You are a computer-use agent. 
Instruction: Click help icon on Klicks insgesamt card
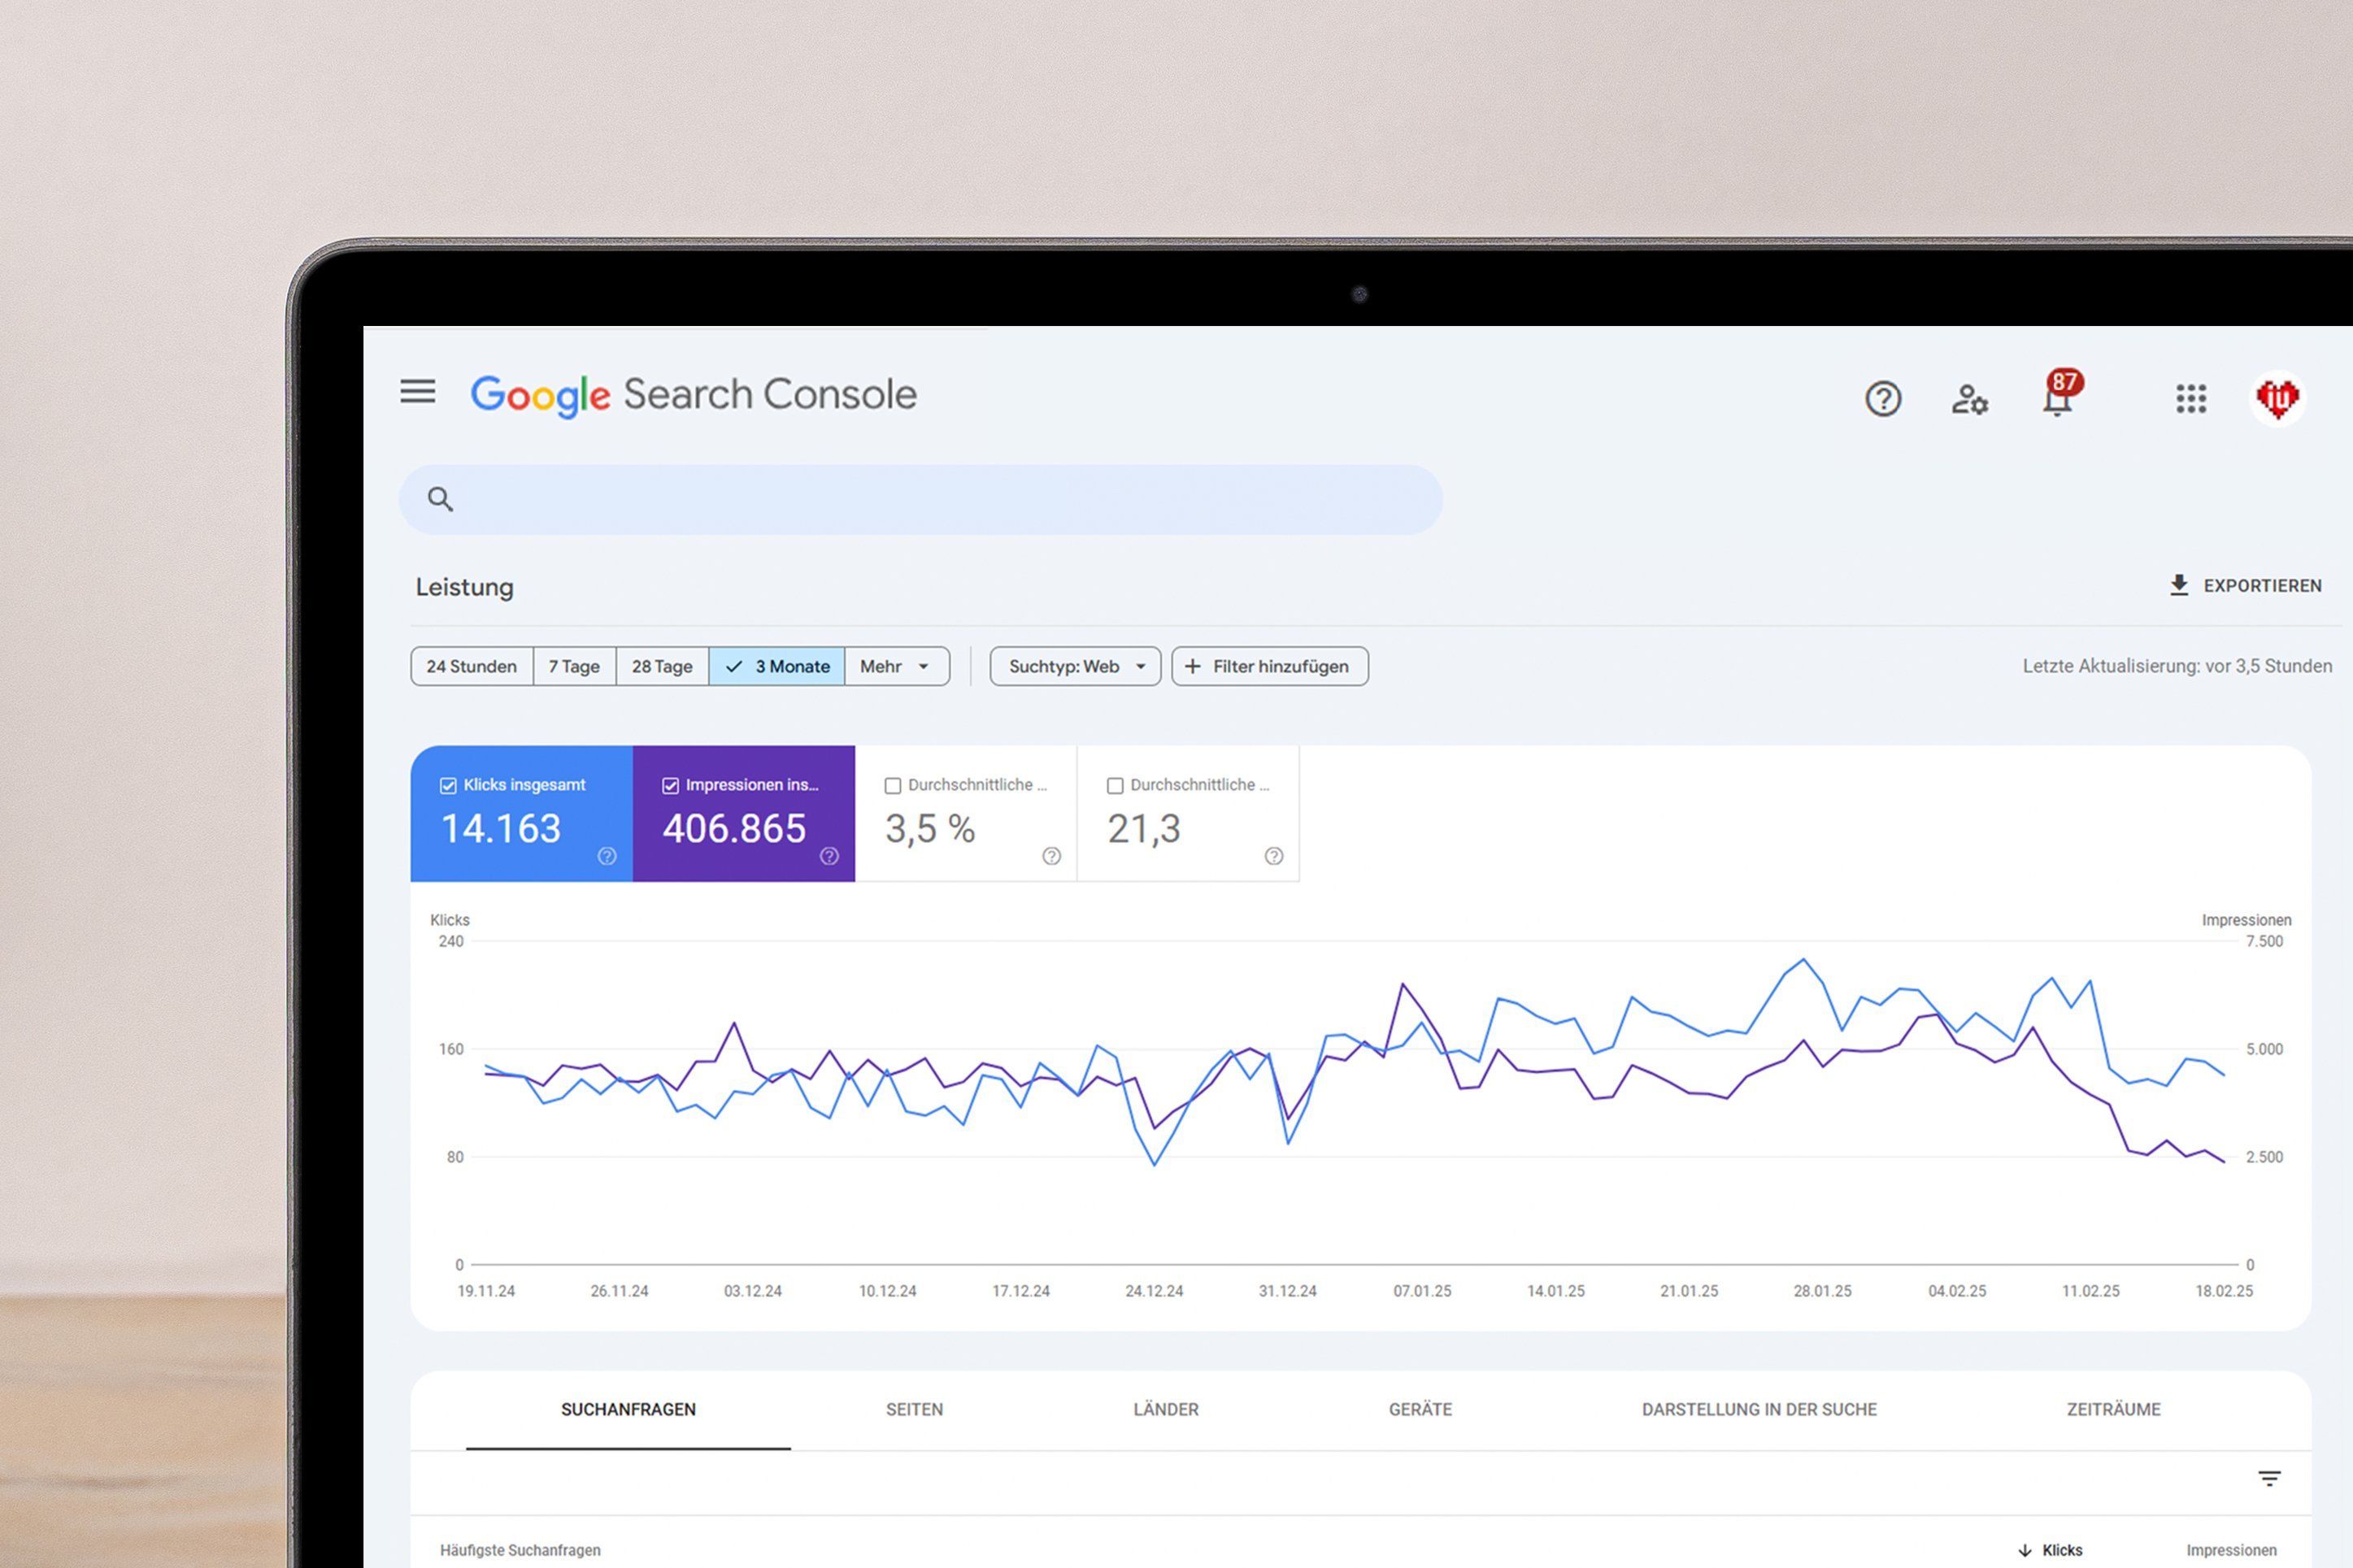[x=607, y=856]
